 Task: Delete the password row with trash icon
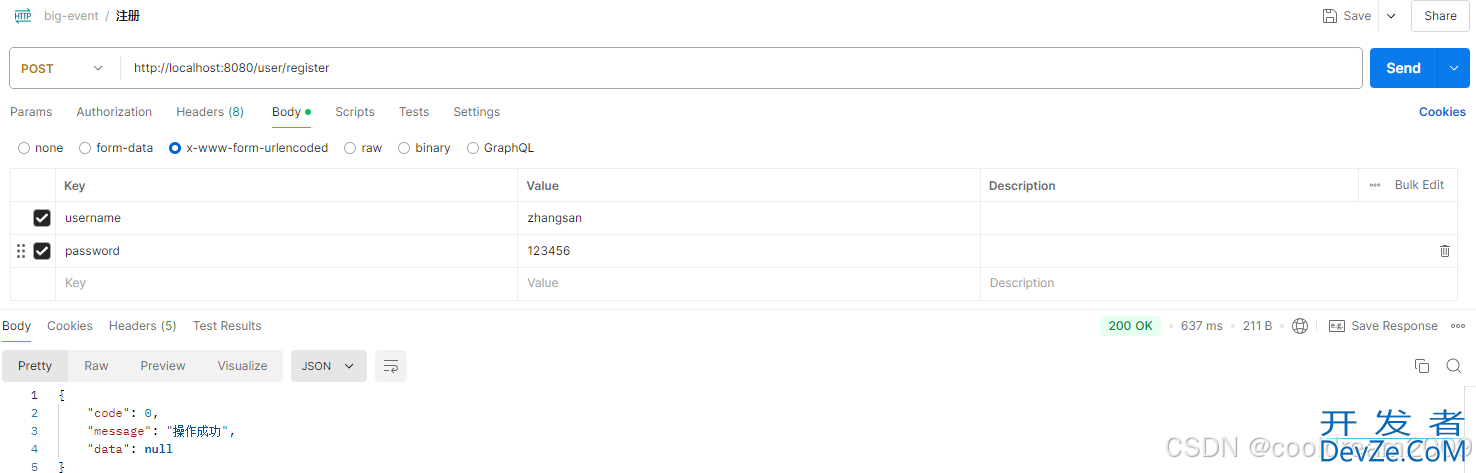pyautogui.click(x=1444, y=251)
